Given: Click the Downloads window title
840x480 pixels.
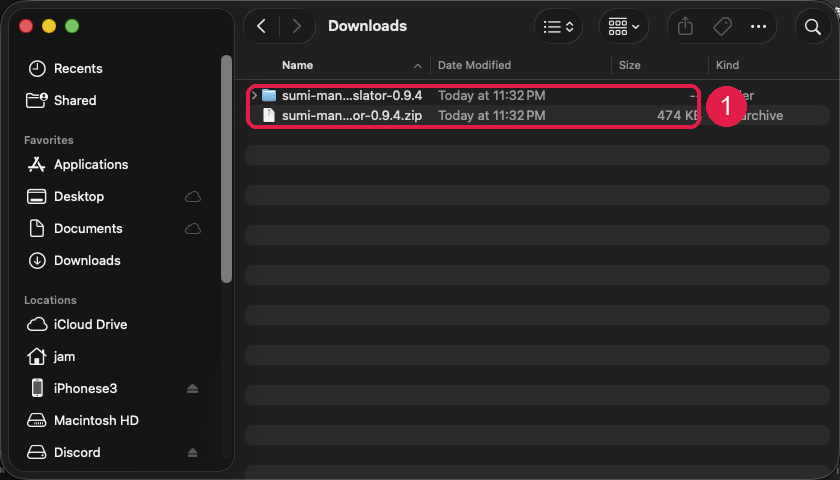Looking at the screenshot, I should [368, 26].
